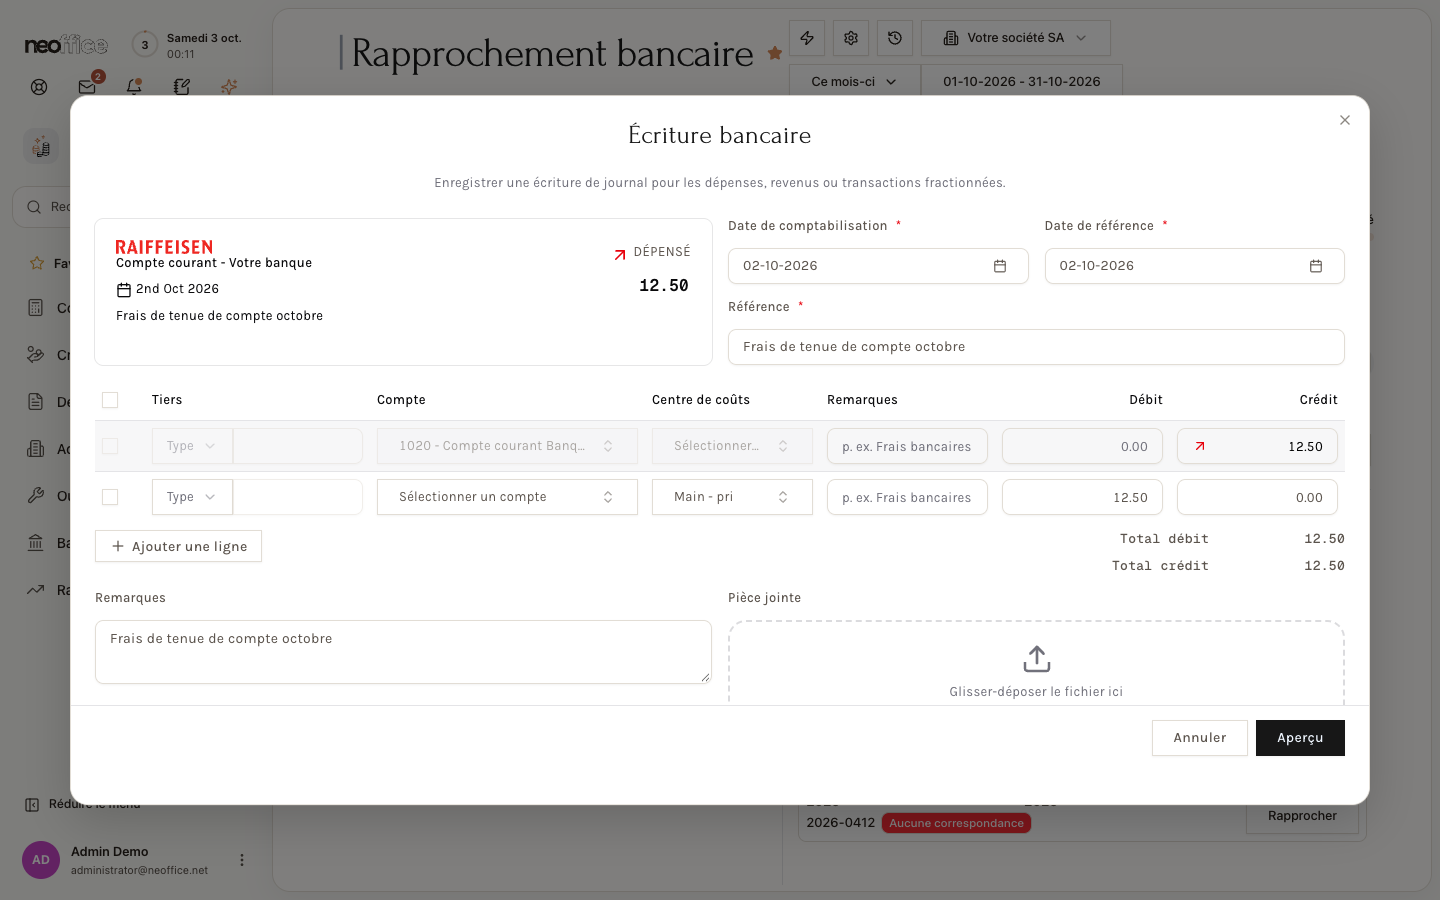
Task: Expand the Votre société SA company selector
Action: 1015,38
